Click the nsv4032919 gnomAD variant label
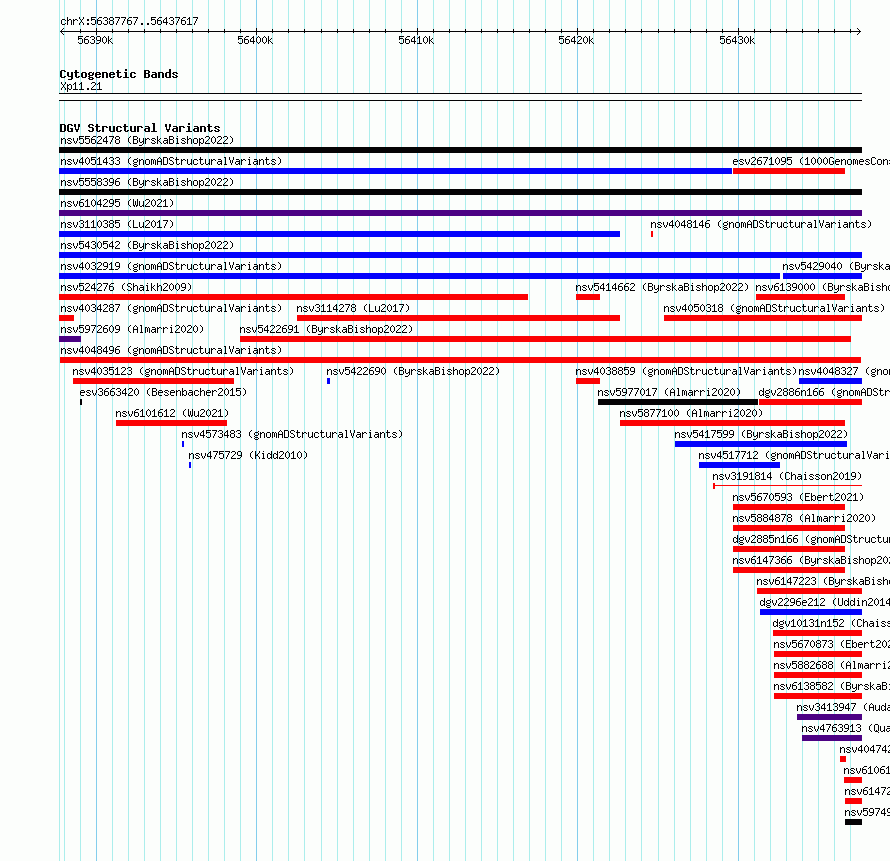 pos(171,266)
